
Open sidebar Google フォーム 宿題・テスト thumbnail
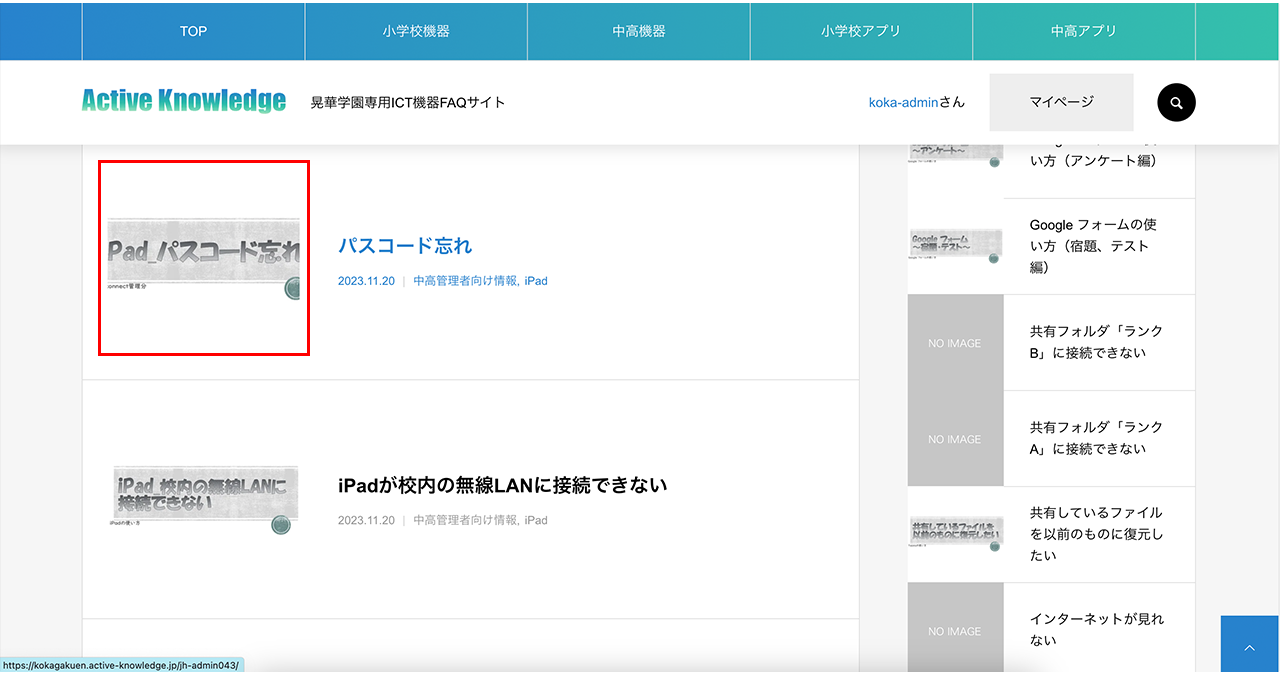(955, 246)
